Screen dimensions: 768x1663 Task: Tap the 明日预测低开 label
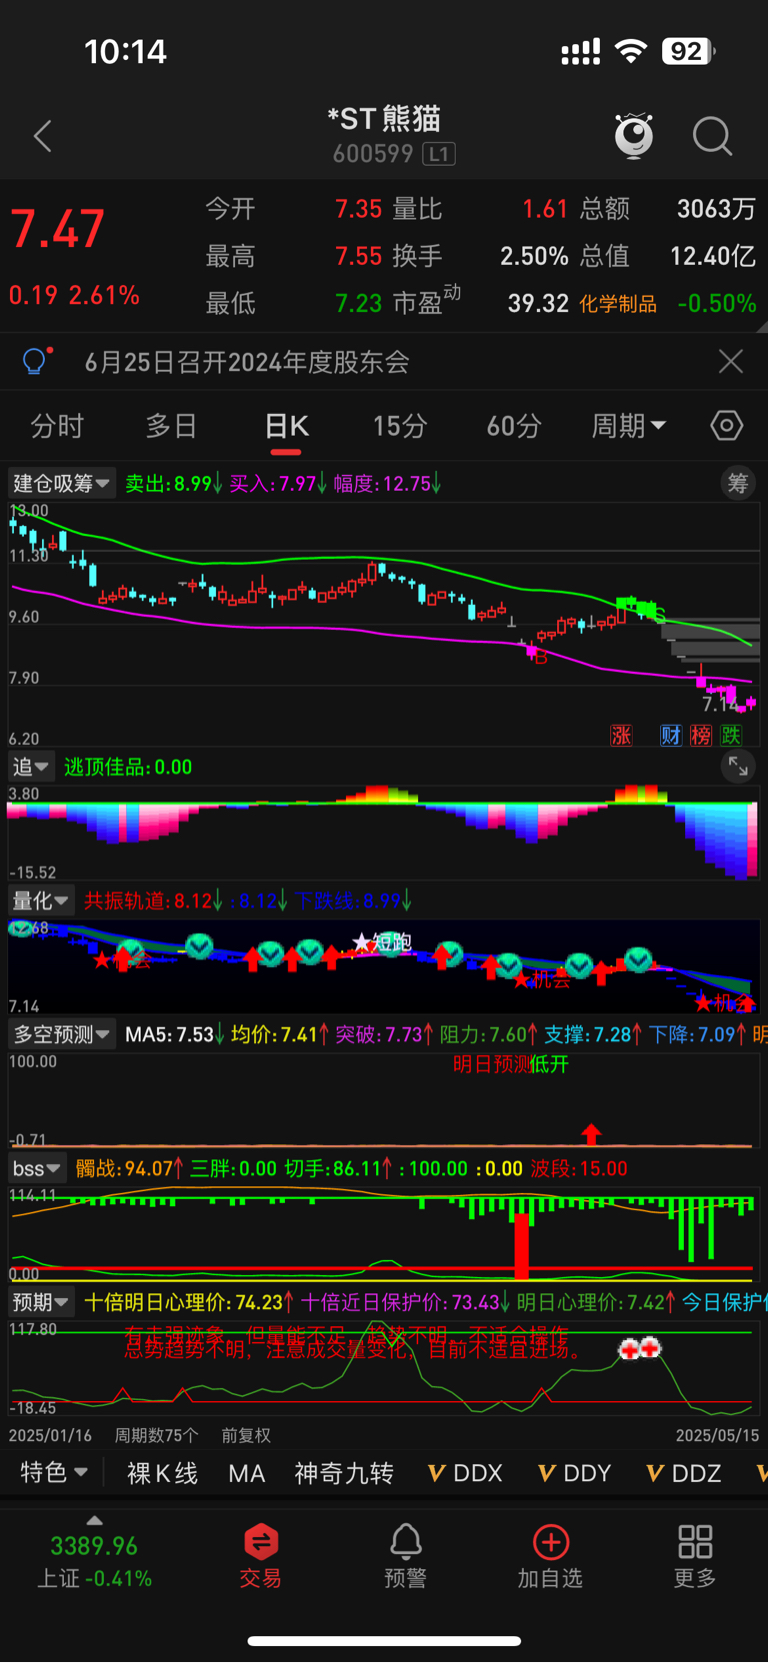pyautogui.click(x=511, y=1064)
